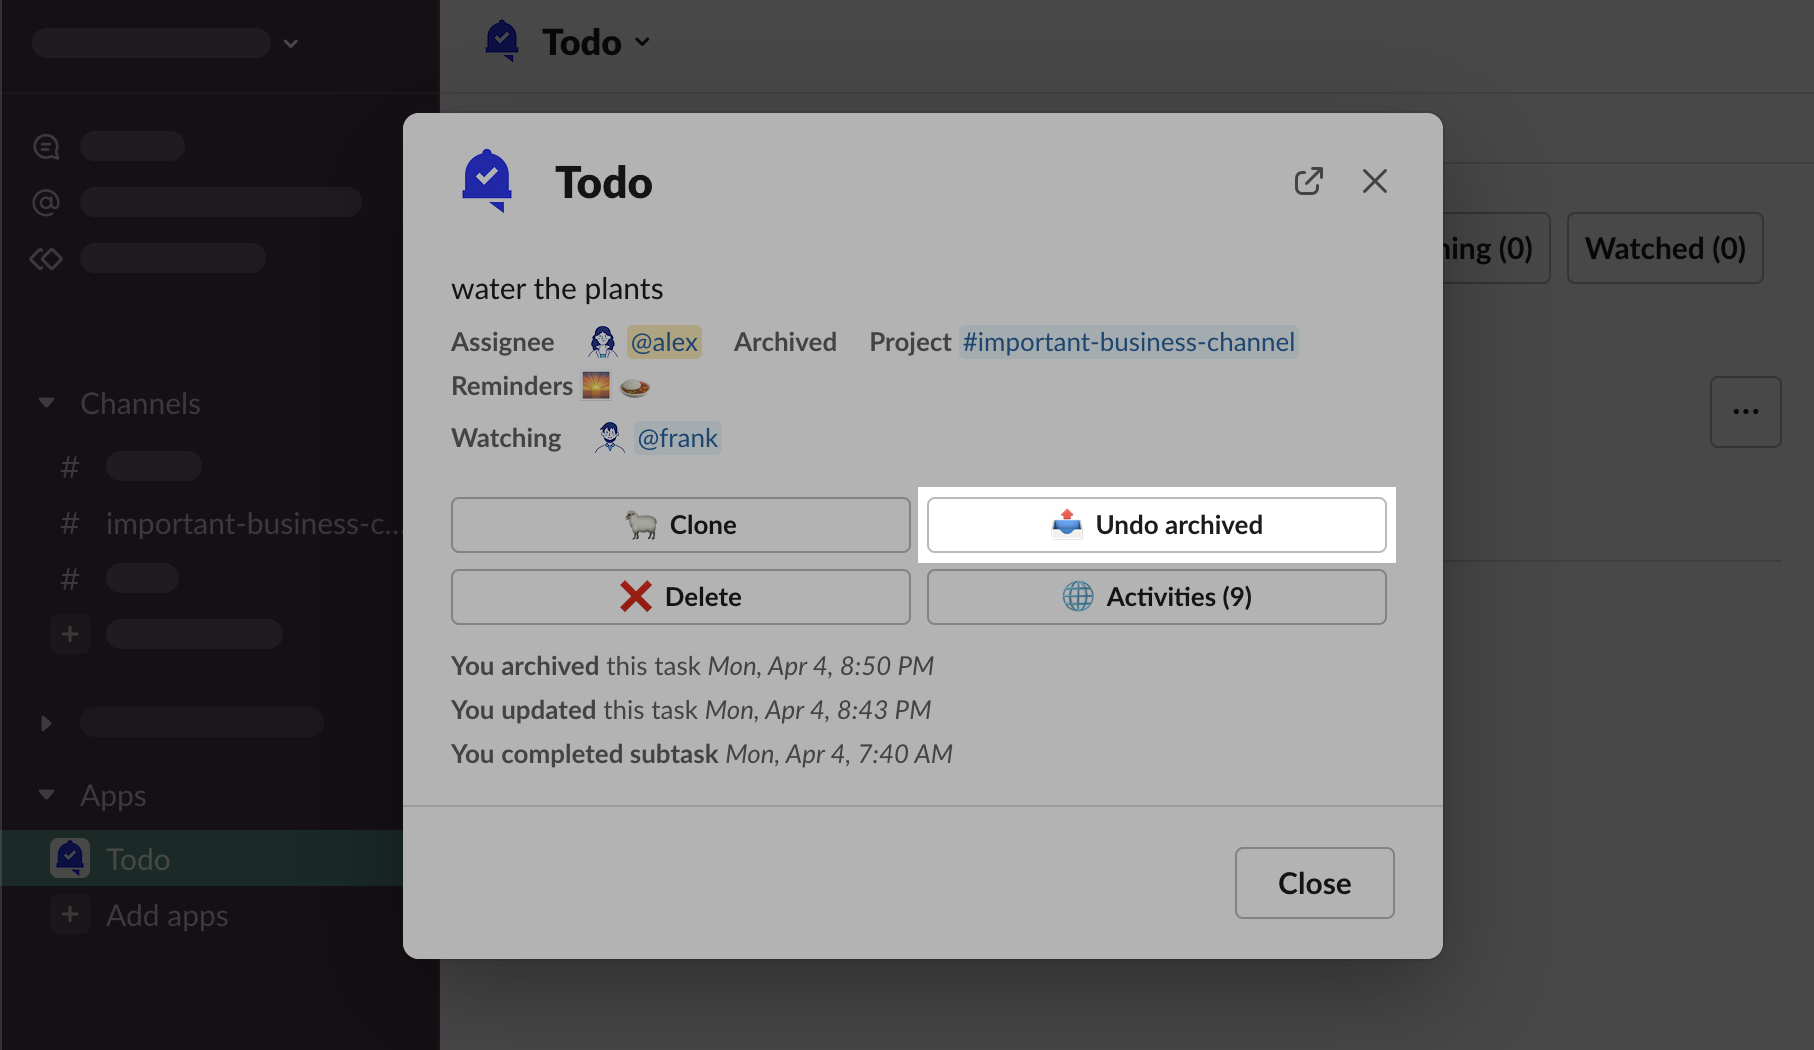Click the add channel plus icon
Screen dimensions: 1814x1050
(70, 634)
